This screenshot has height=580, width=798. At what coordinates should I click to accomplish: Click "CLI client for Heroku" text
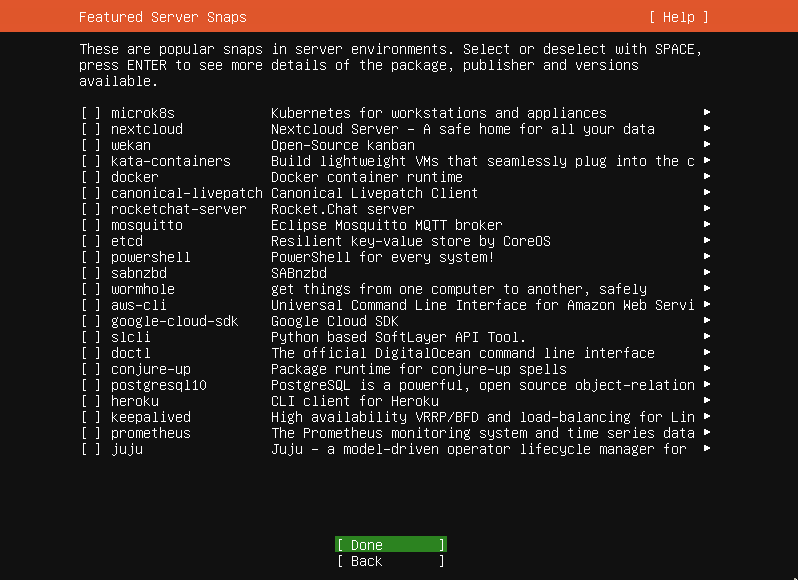[355, 401]
